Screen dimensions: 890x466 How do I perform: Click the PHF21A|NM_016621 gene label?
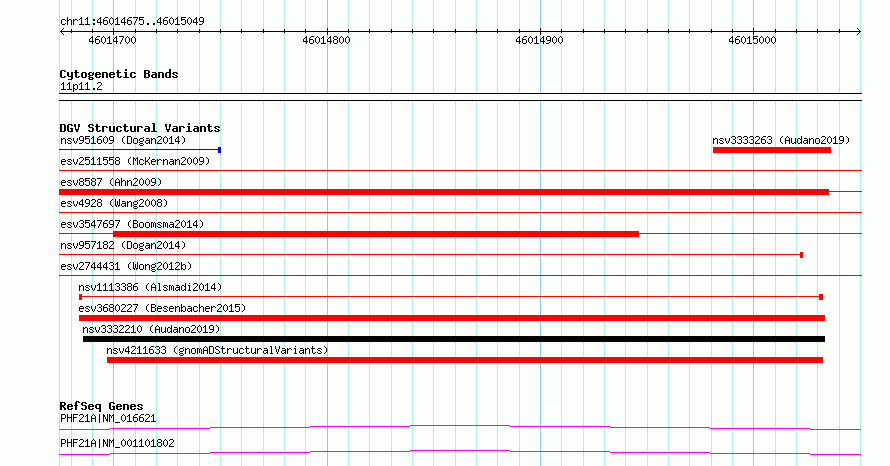pyautogui.click(x=108, y=418)
